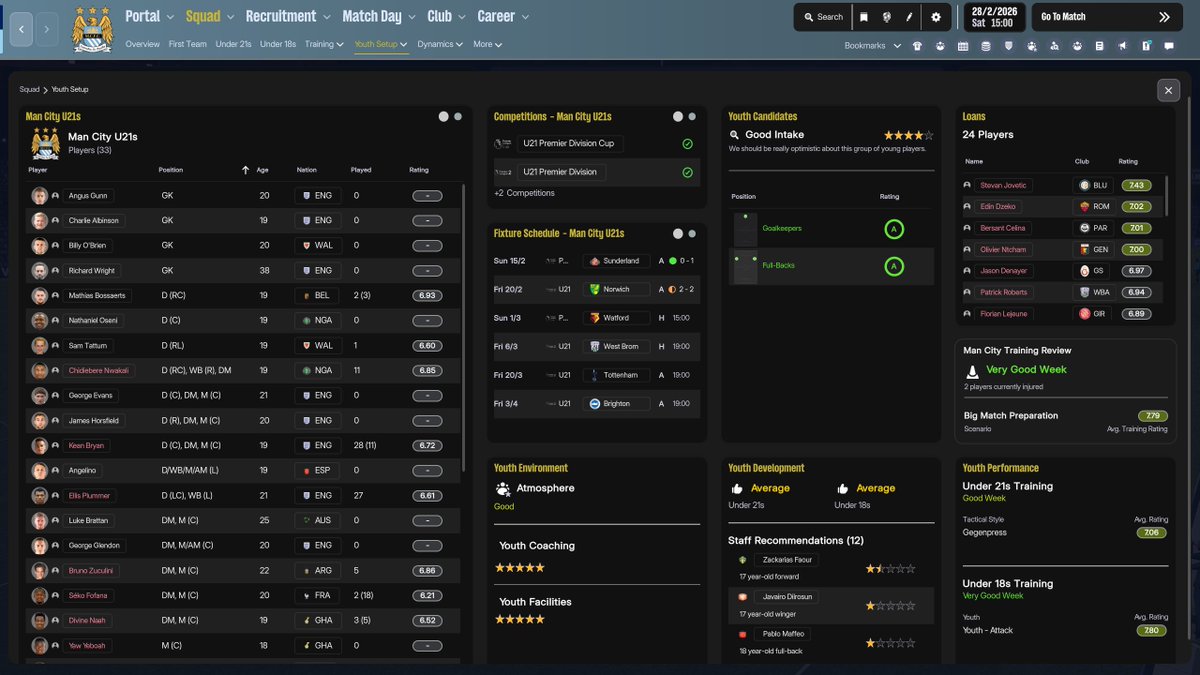Expand the Bookmarks chevron

point(897,46)
